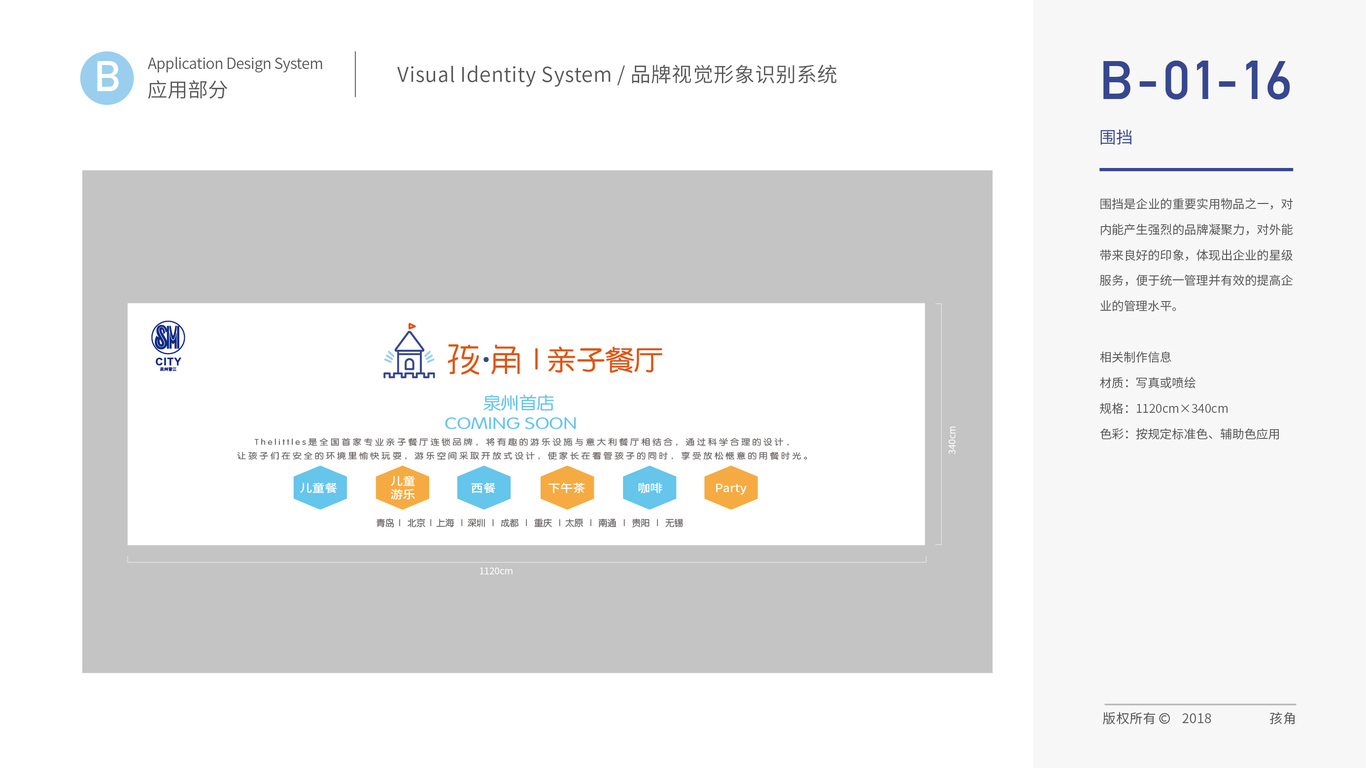Image resolution: width=1366 pixels, height=768 pixels.
Task: Click the 围挡是企业的重要实用物品 paragraph
Action: 1196,255
